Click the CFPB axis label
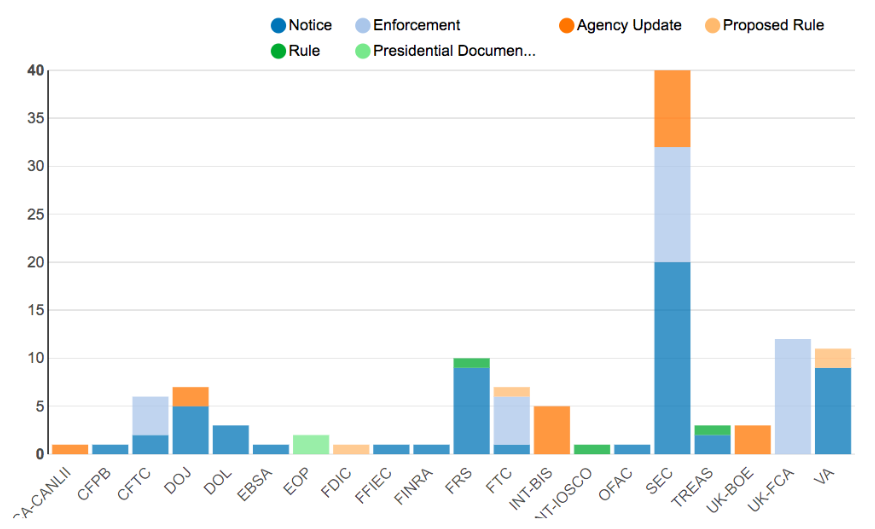Image resolution: width=875 pixels, height=529 pixels. [x=94, y=484]
